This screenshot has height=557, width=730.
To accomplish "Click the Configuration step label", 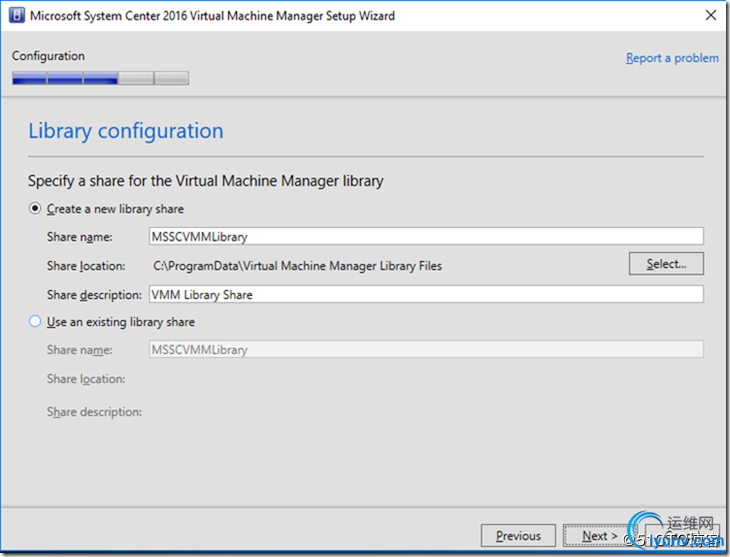I will click(x=48, y=56).
